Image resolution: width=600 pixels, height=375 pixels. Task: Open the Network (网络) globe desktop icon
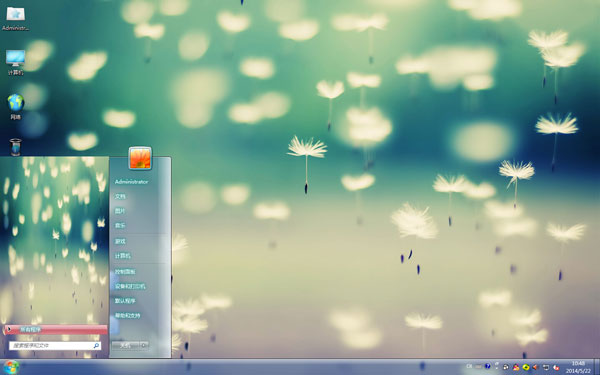tap(16, 107)
